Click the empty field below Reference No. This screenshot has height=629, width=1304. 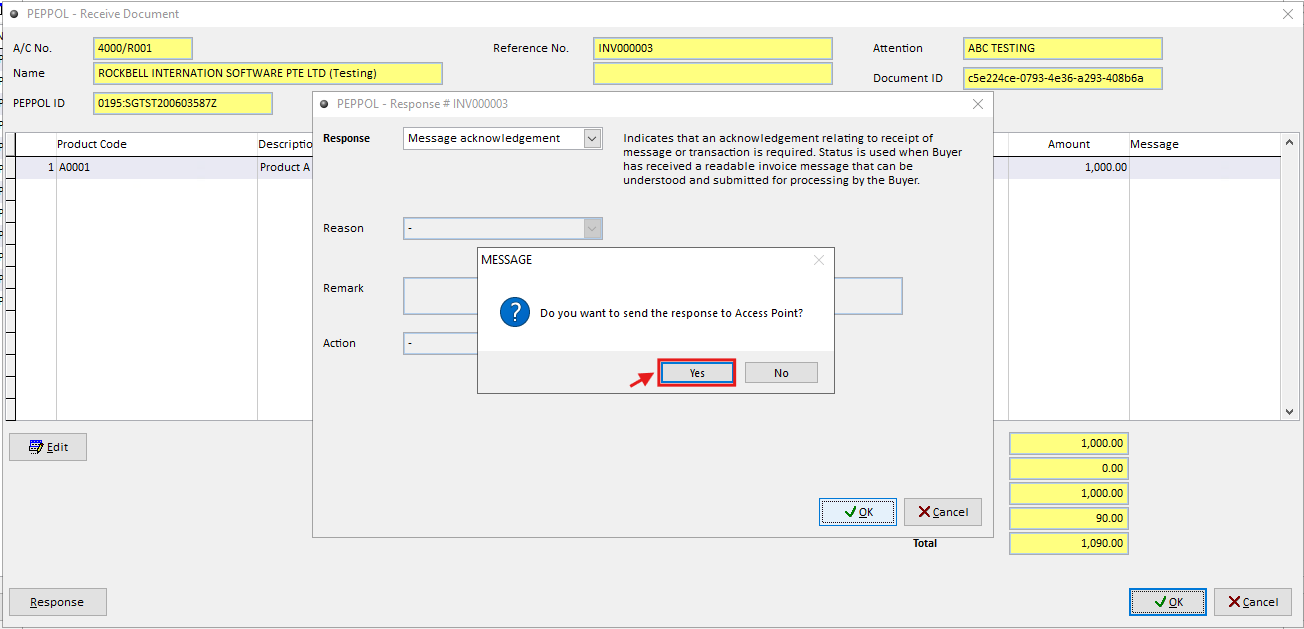click(x=713, y=73)
